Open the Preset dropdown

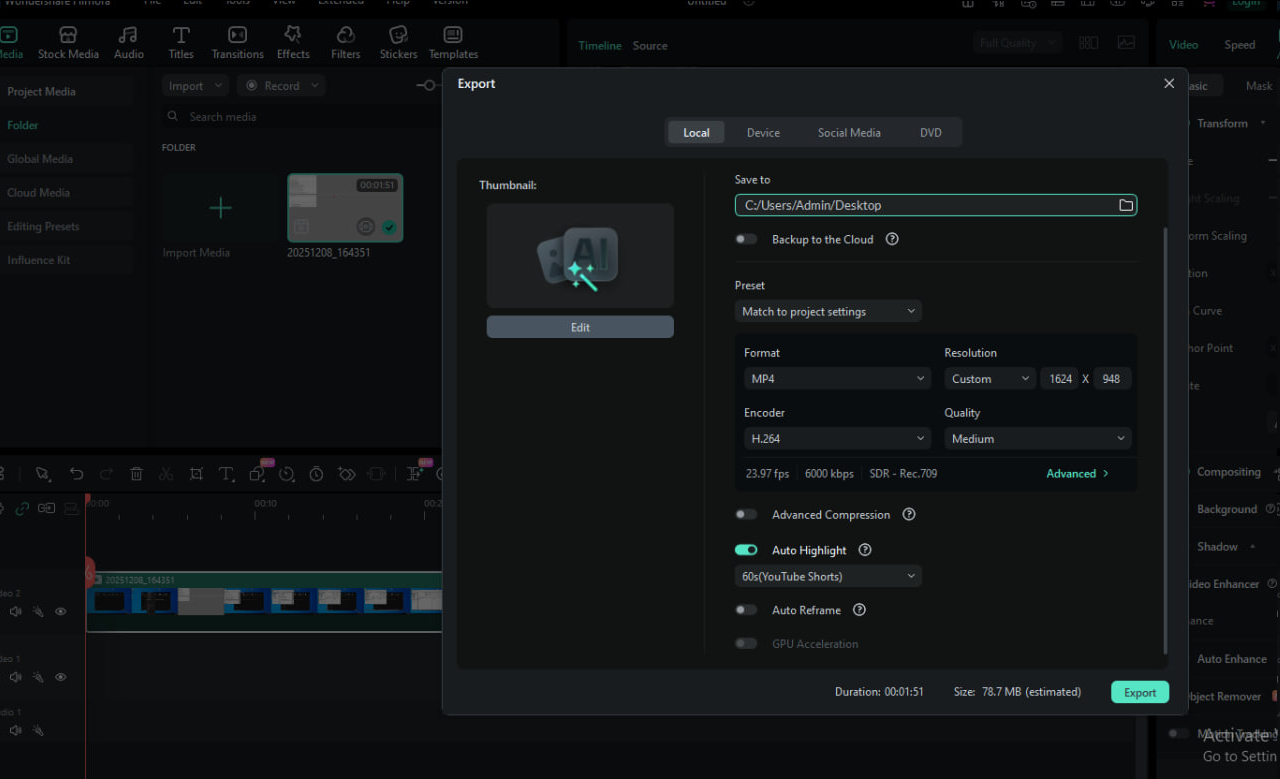click(x=828, y=311)
